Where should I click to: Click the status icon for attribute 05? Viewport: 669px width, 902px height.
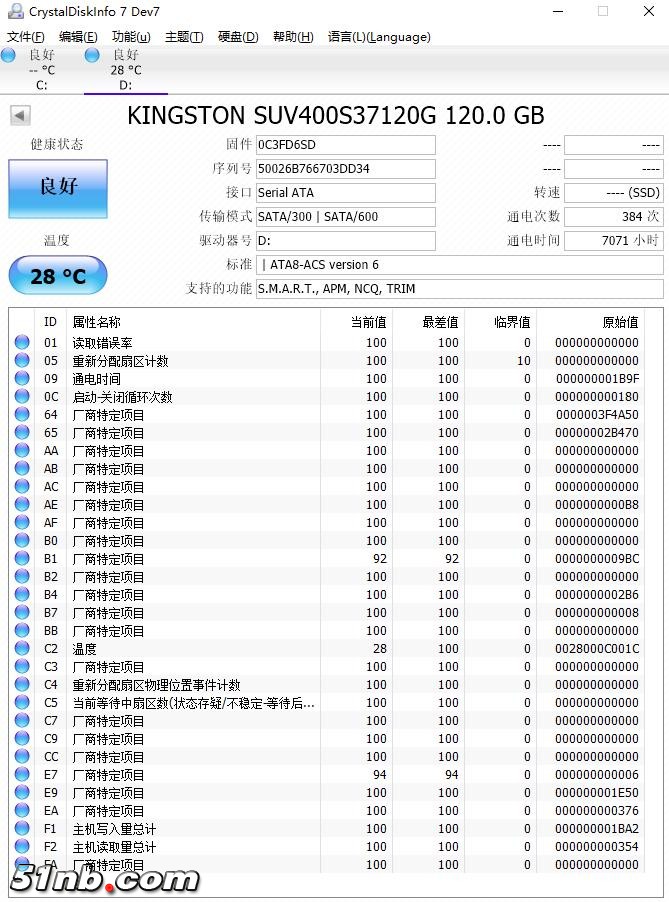(22, 360)
